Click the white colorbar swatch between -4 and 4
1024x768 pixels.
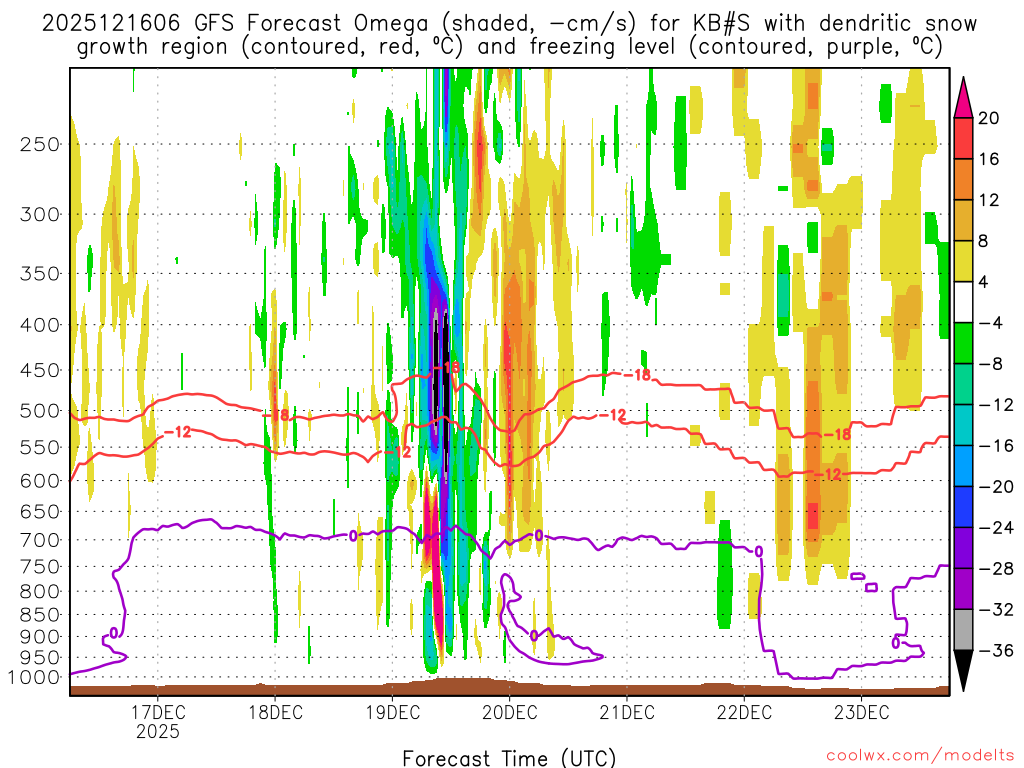[964, 302]
